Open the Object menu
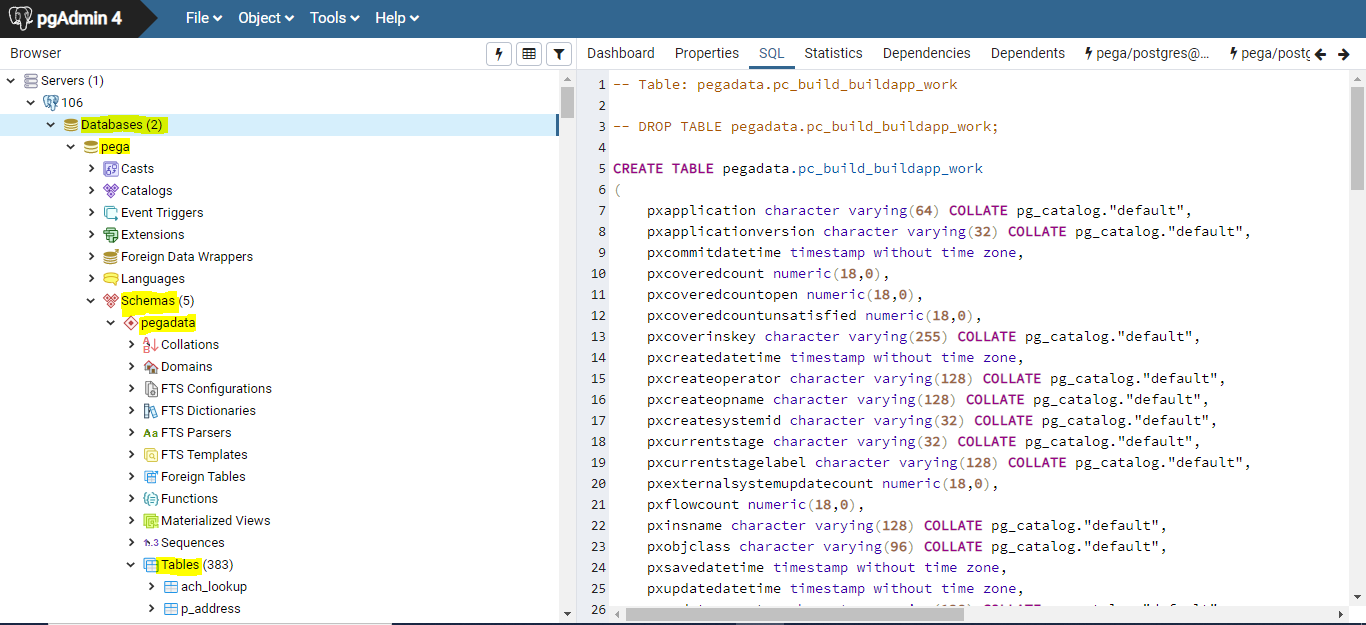 (x=261, y=17)
